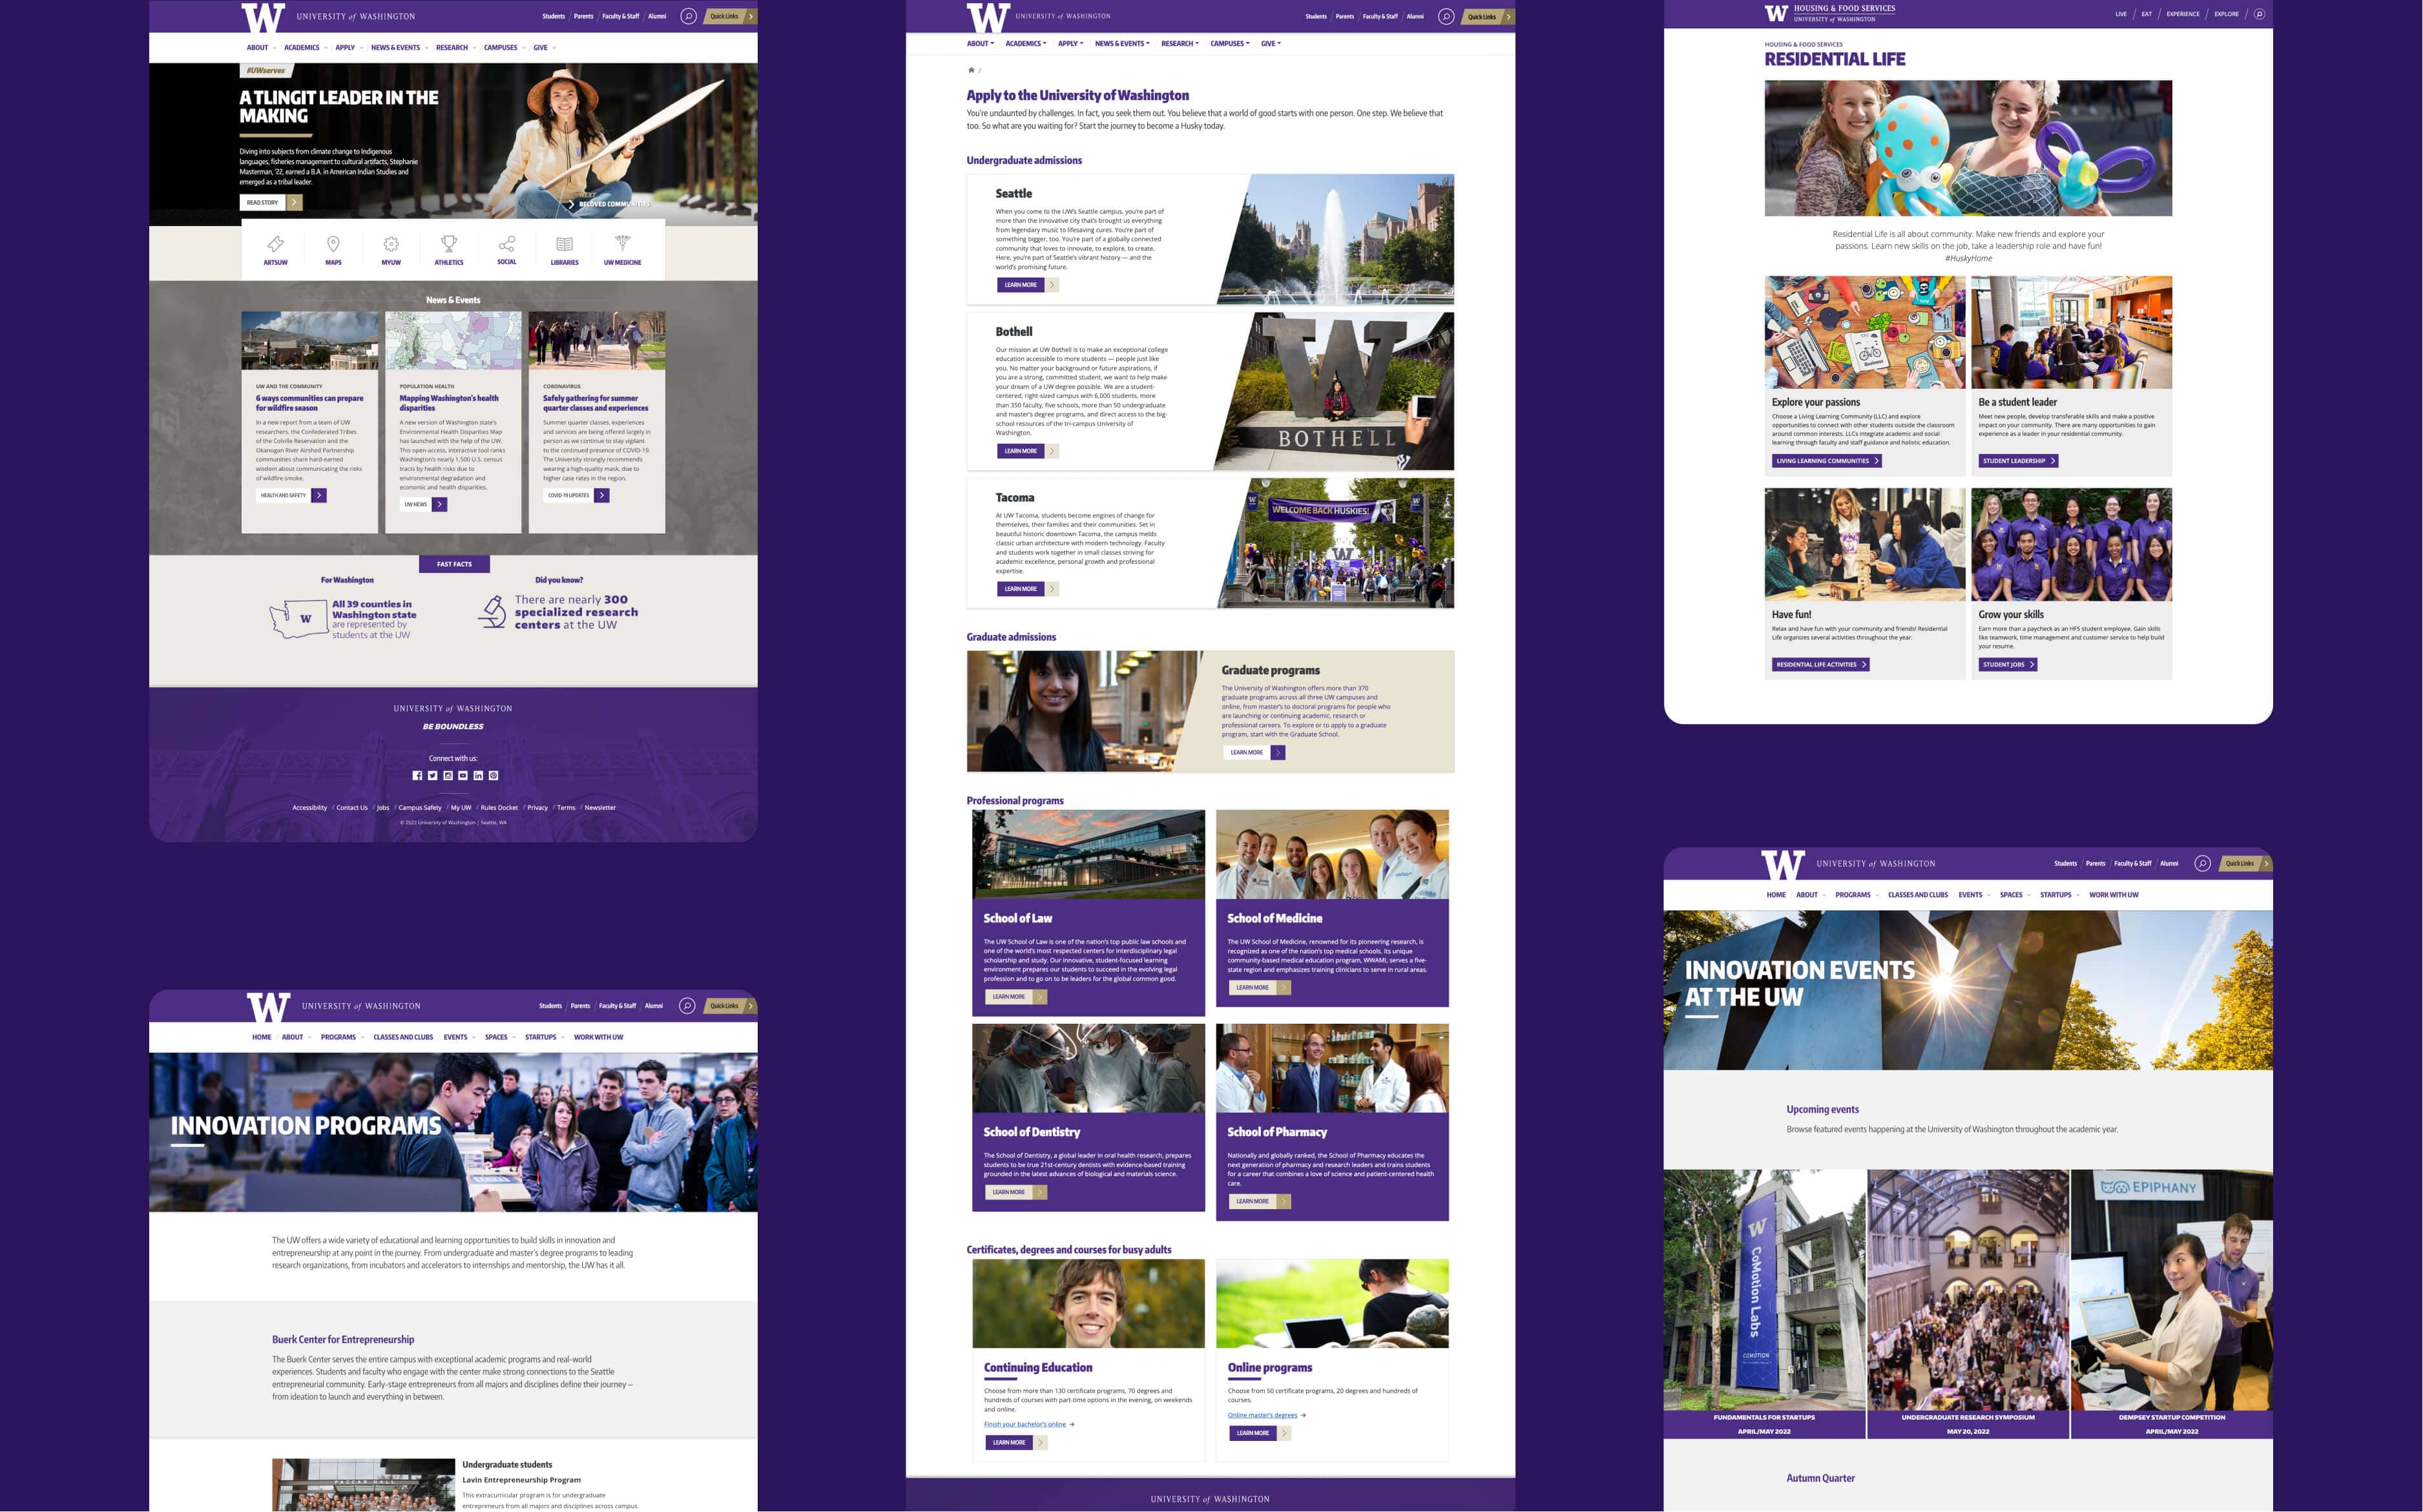Select the Athletics trophy icon
This screenshot has width=2423, height=1512.
click(449, 244)
